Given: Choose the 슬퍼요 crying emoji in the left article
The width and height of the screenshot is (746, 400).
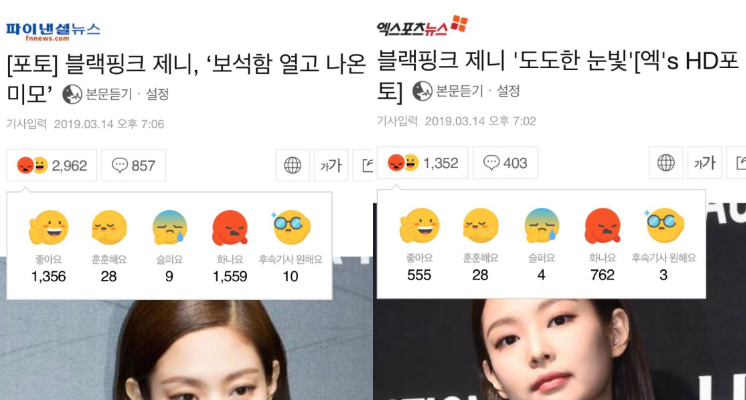Looking at the screenshot, I should tap(169, 228).
